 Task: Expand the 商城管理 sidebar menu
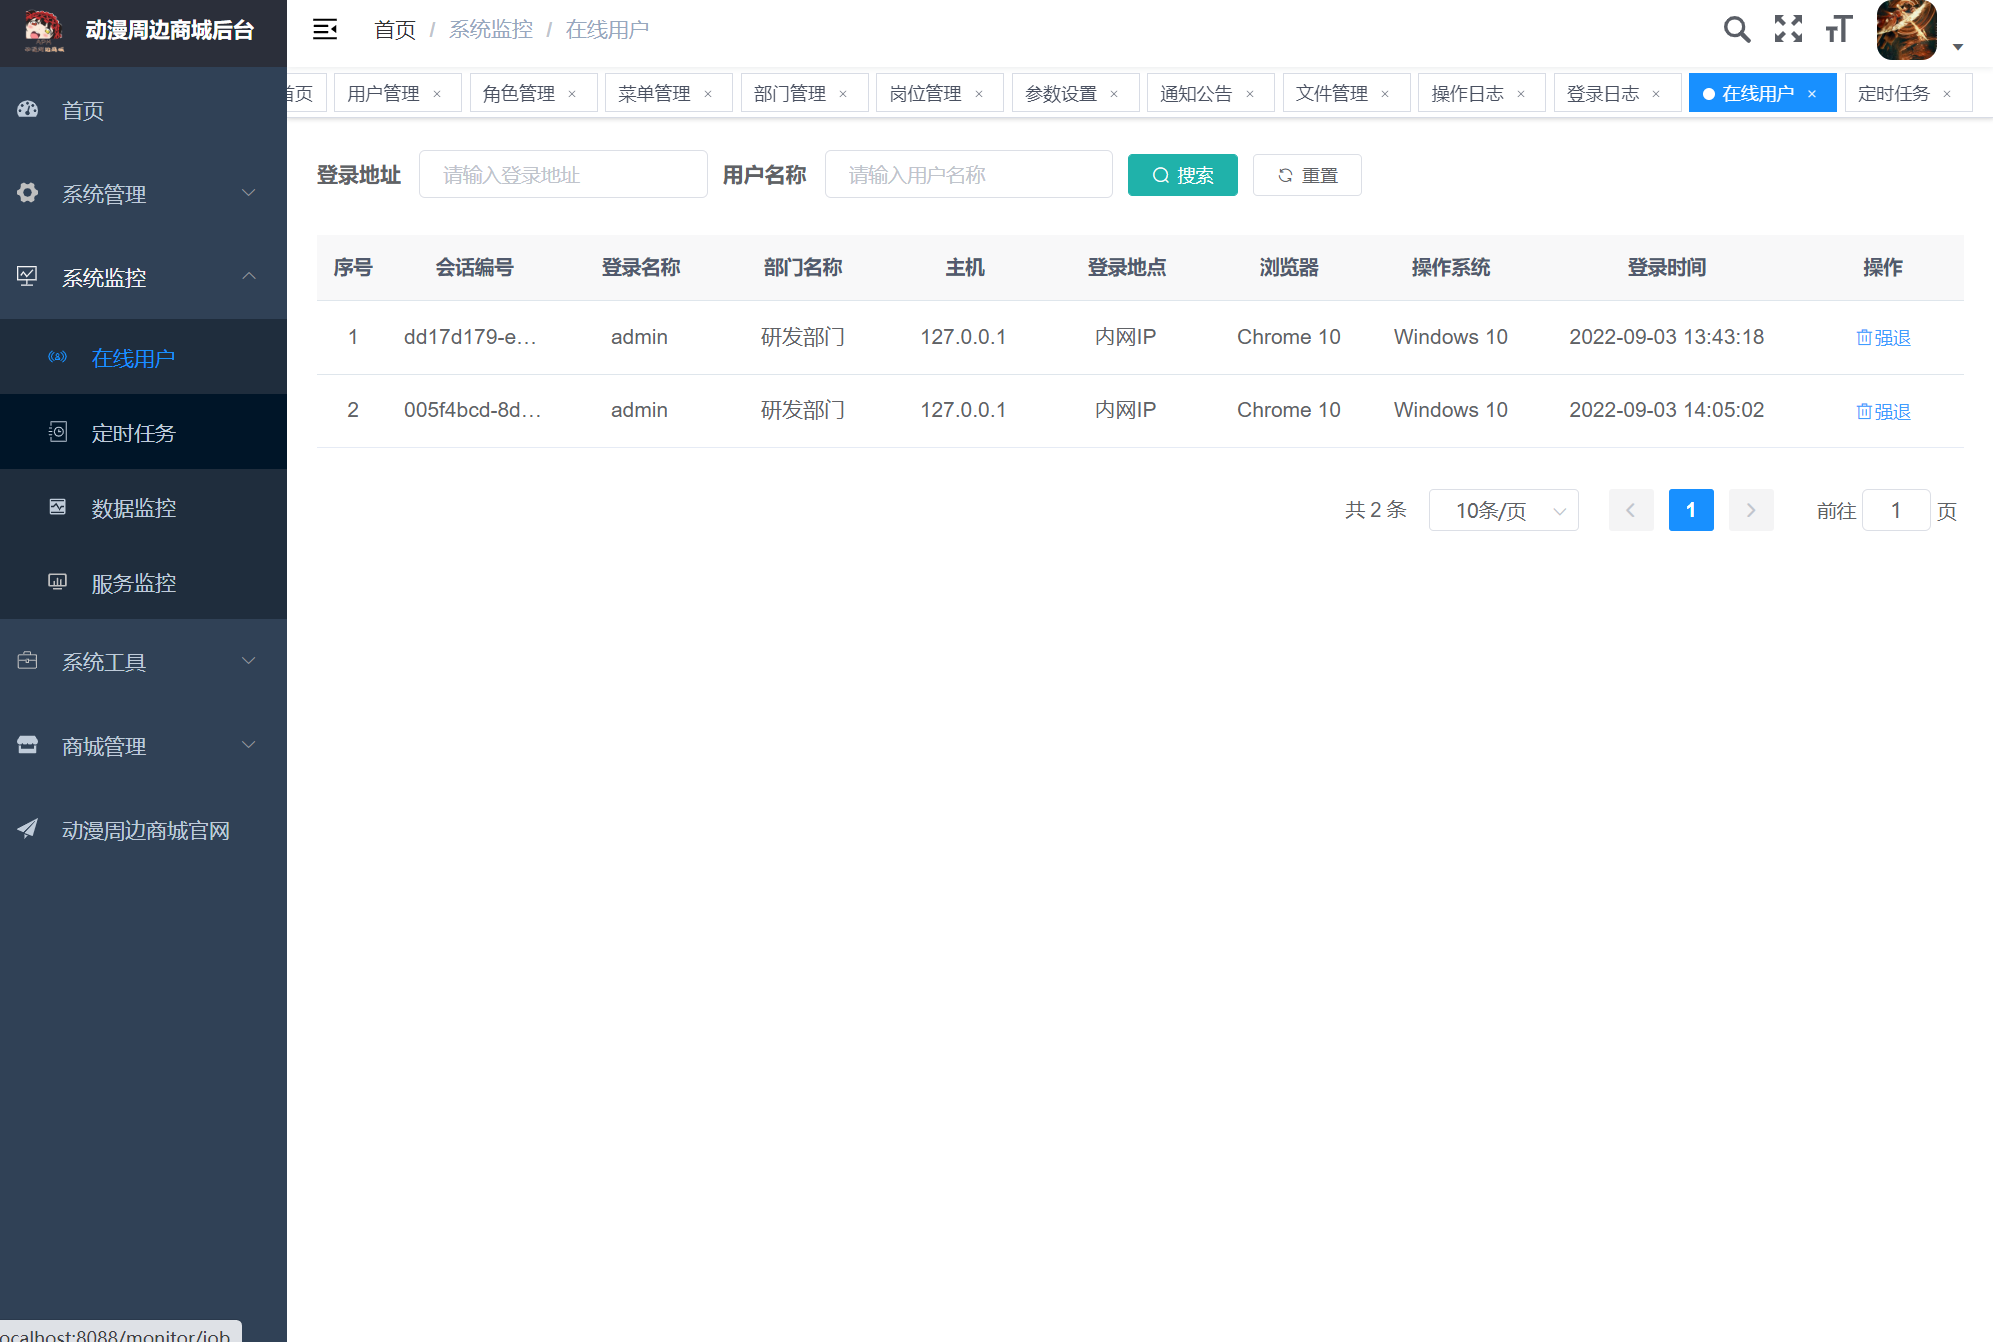tap(143, 746)
